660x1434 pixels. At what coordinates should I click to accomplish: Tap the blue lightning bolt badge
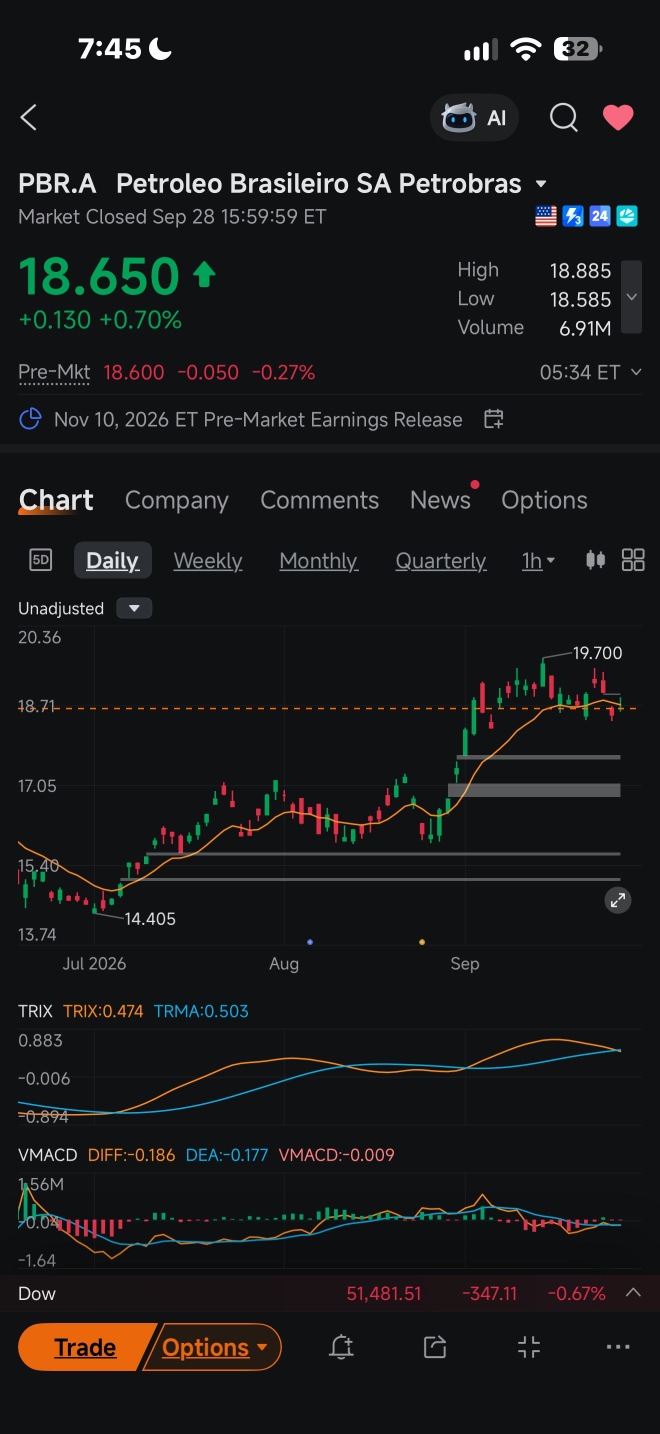pos(573,216)
